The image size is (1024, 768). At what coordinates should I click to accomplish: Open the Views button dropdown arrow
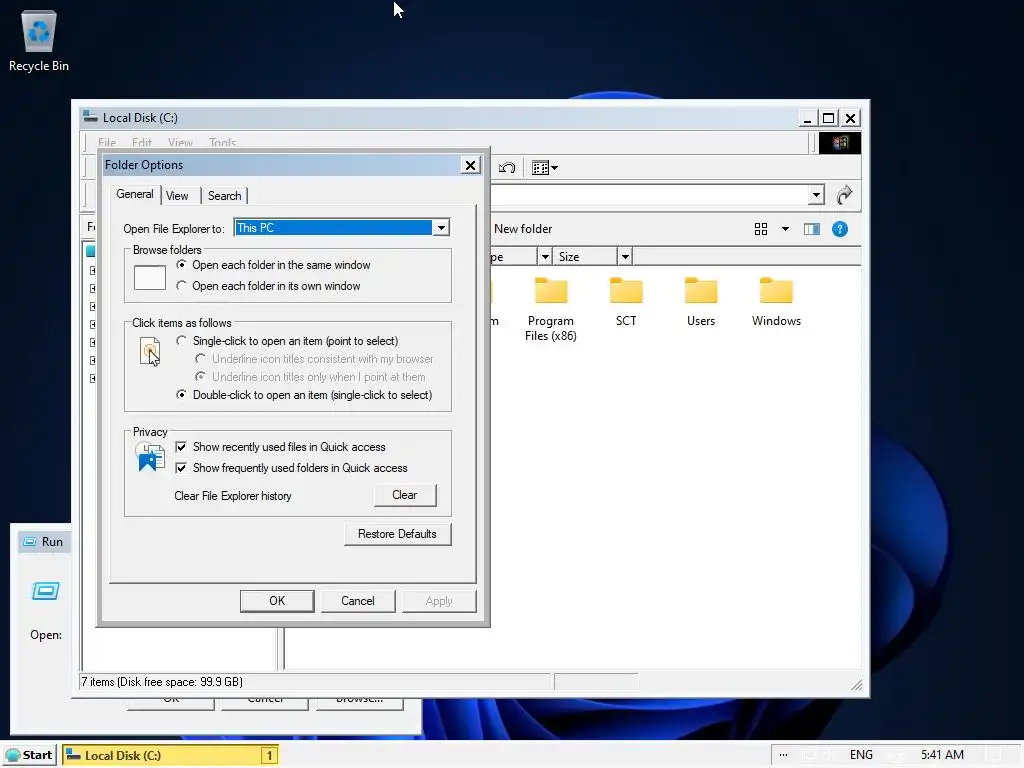[x=554, y=168]
